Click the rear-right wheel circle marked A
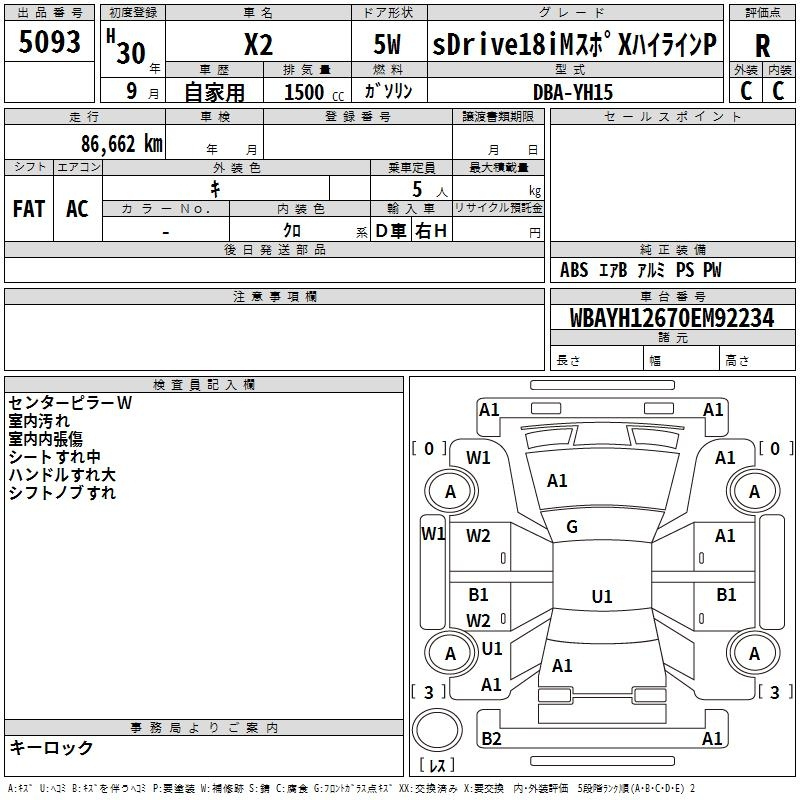Image resolution: width=800 pixels, height=800 pixels. pyautogui.click(x=754, y=654)
